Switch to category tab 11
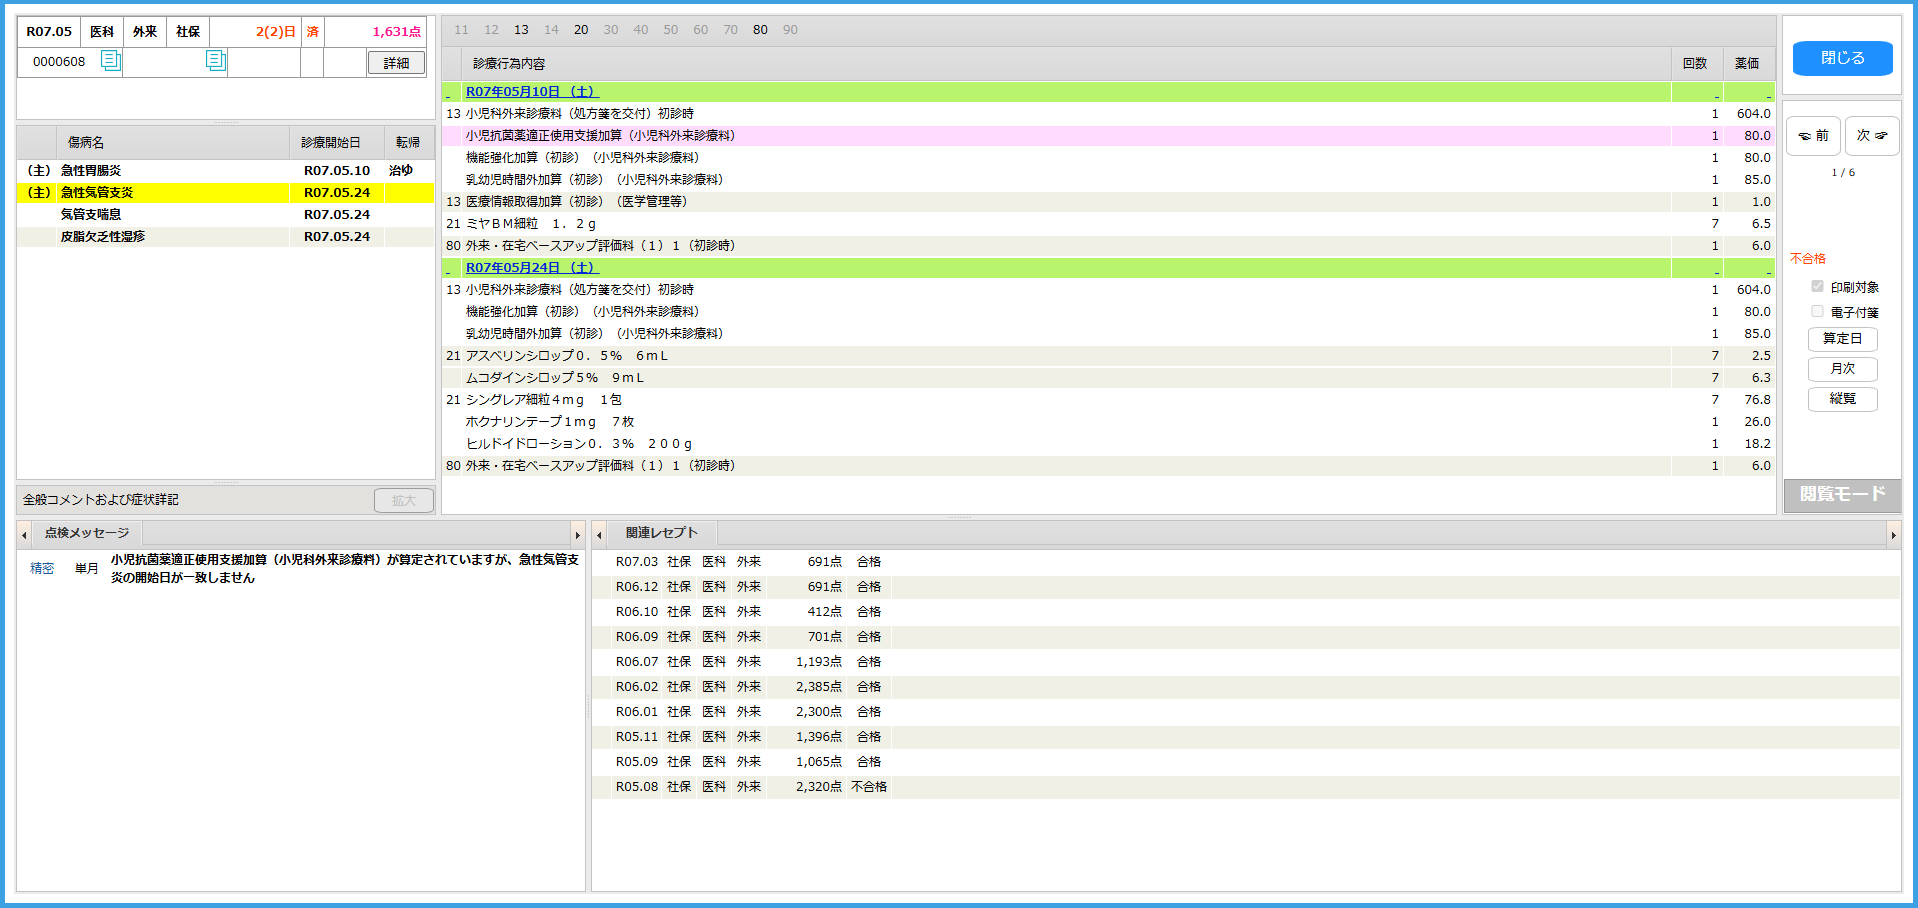The image size is (1918, 908). coord(461,30)
